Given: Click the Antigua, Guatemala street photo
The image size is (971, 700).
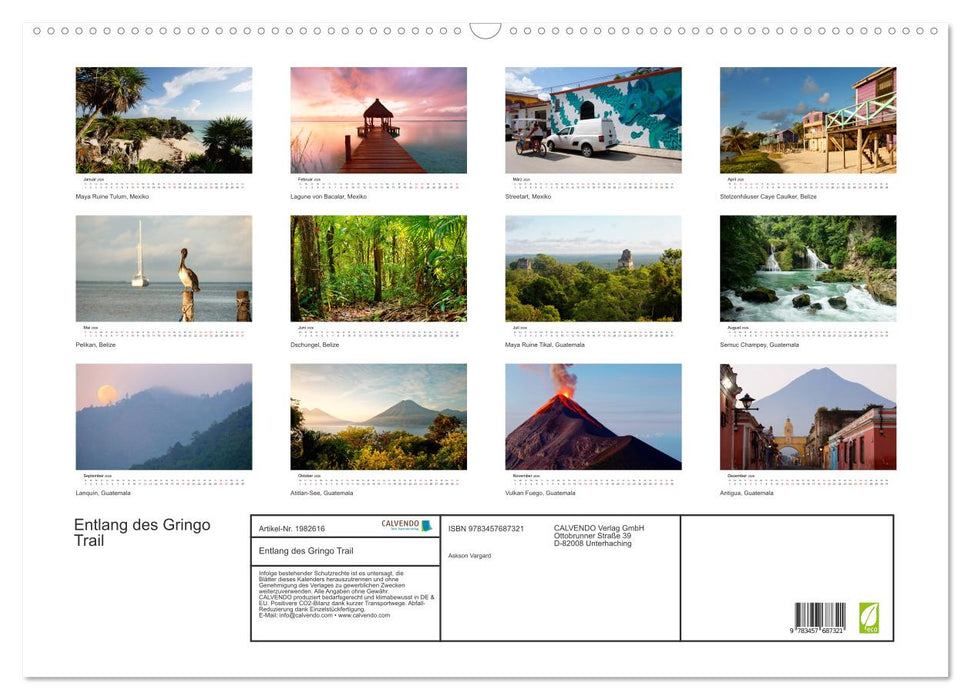Looking at the screenshot, I should click(808, 416).
